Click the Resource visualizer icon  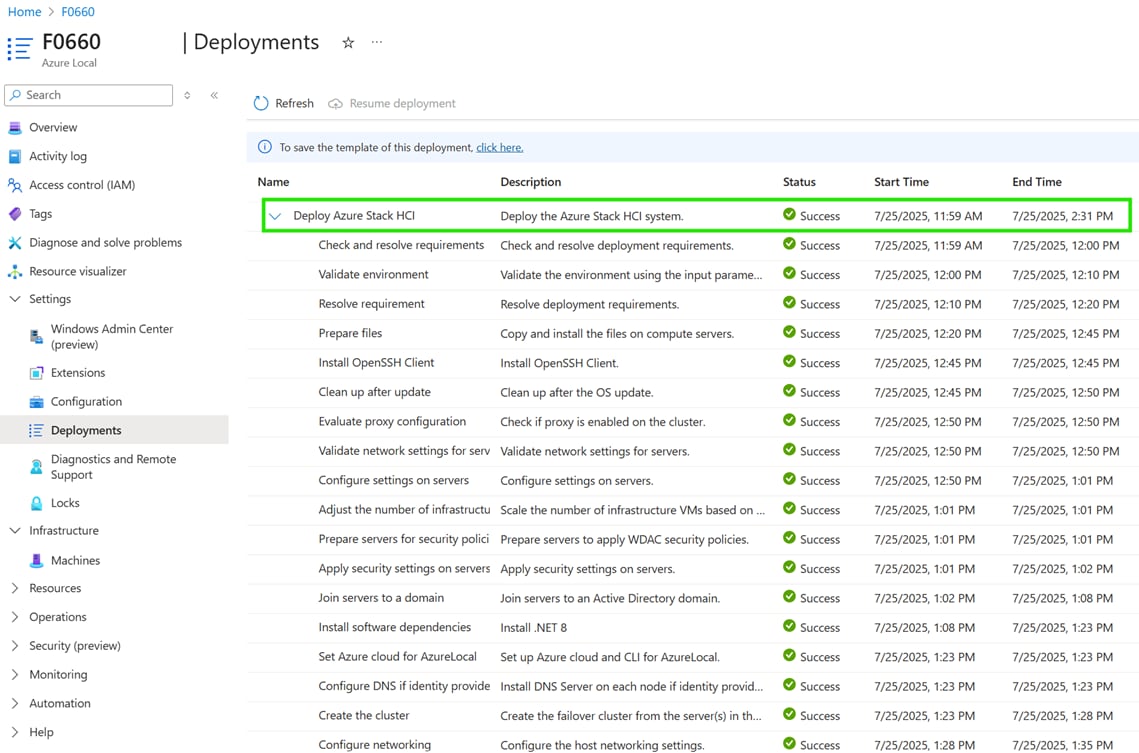pos(15,272)
